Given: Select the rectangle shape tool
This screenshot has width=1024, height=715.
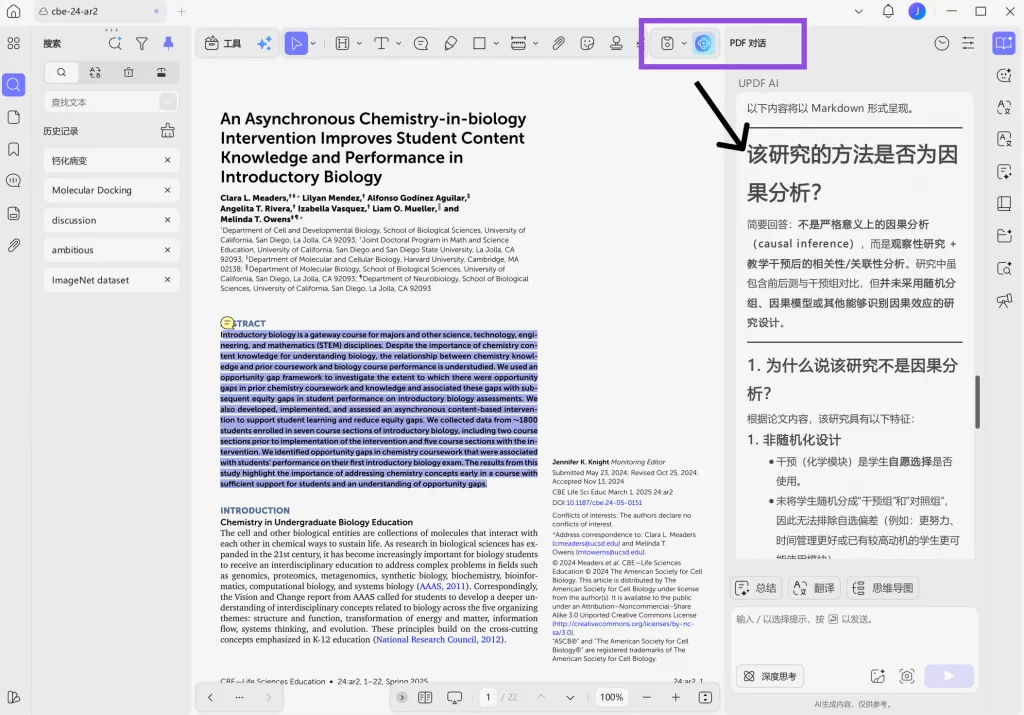Looking at the screenshot, I should (x=479, y=44).
